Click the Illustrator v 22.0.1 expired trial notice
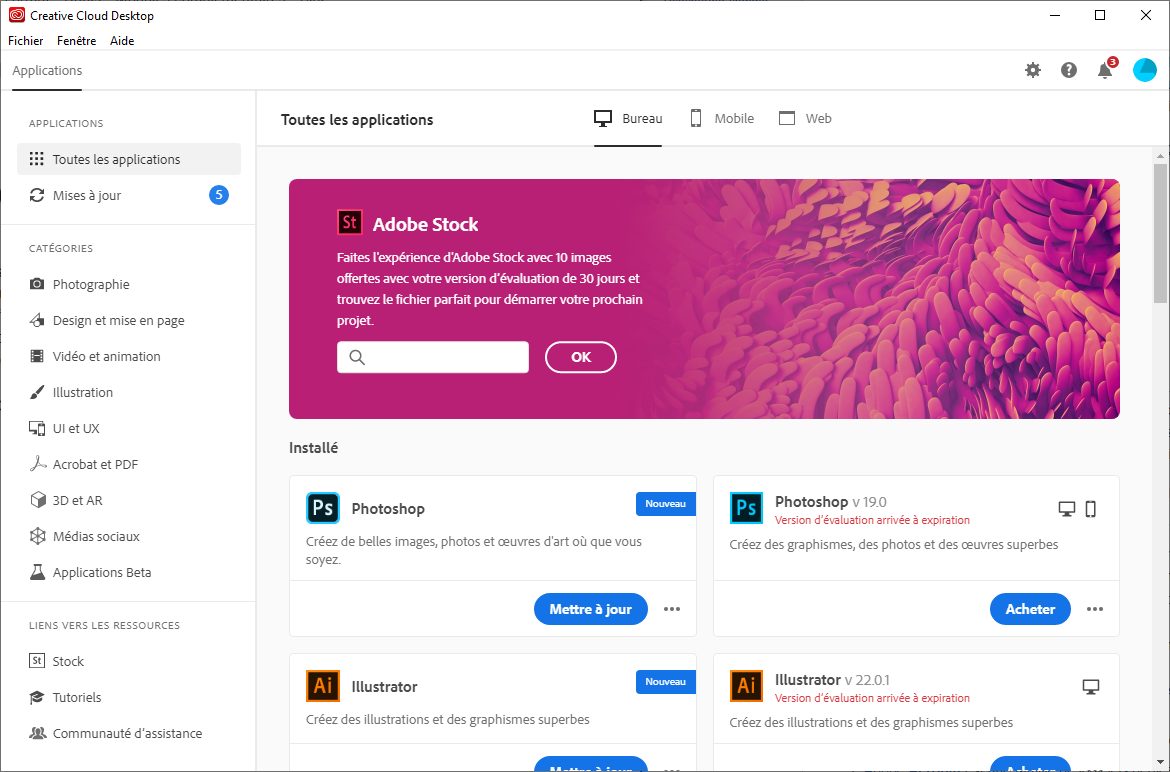The height and width of the screenshot is (772, 1170). click(872, 698)
